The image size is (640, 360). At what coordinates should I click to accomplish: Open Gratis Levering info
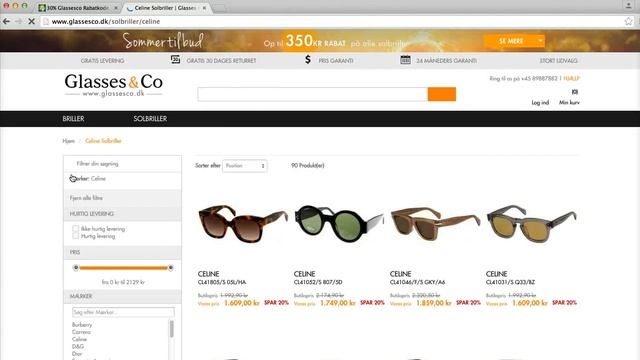click(x=102, y=60)
